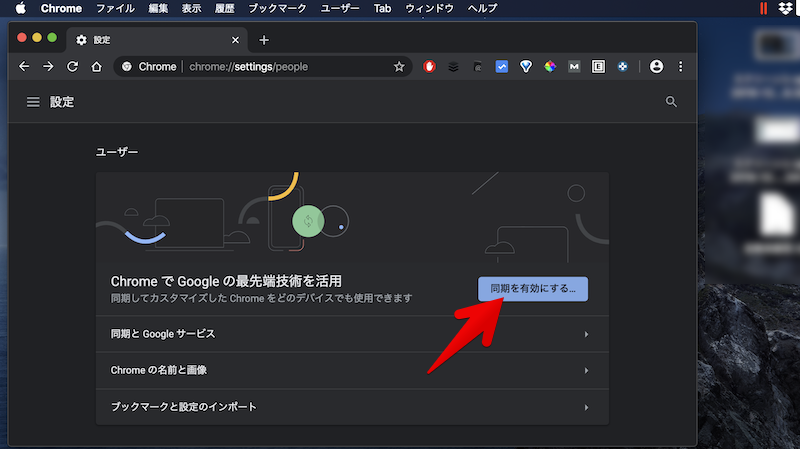The height and width of the screenshot is (449, 800).
Task: Click the red hand blocker extension icon
Action: click(x=430, y=67)
